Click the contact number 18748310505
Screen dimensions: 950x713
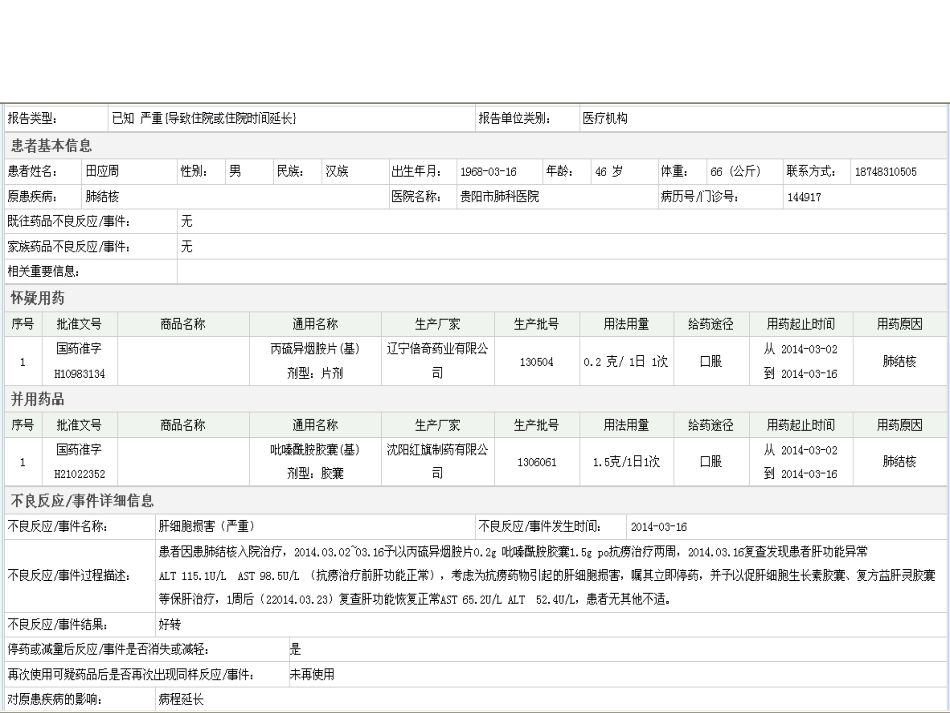pos(885,172)
